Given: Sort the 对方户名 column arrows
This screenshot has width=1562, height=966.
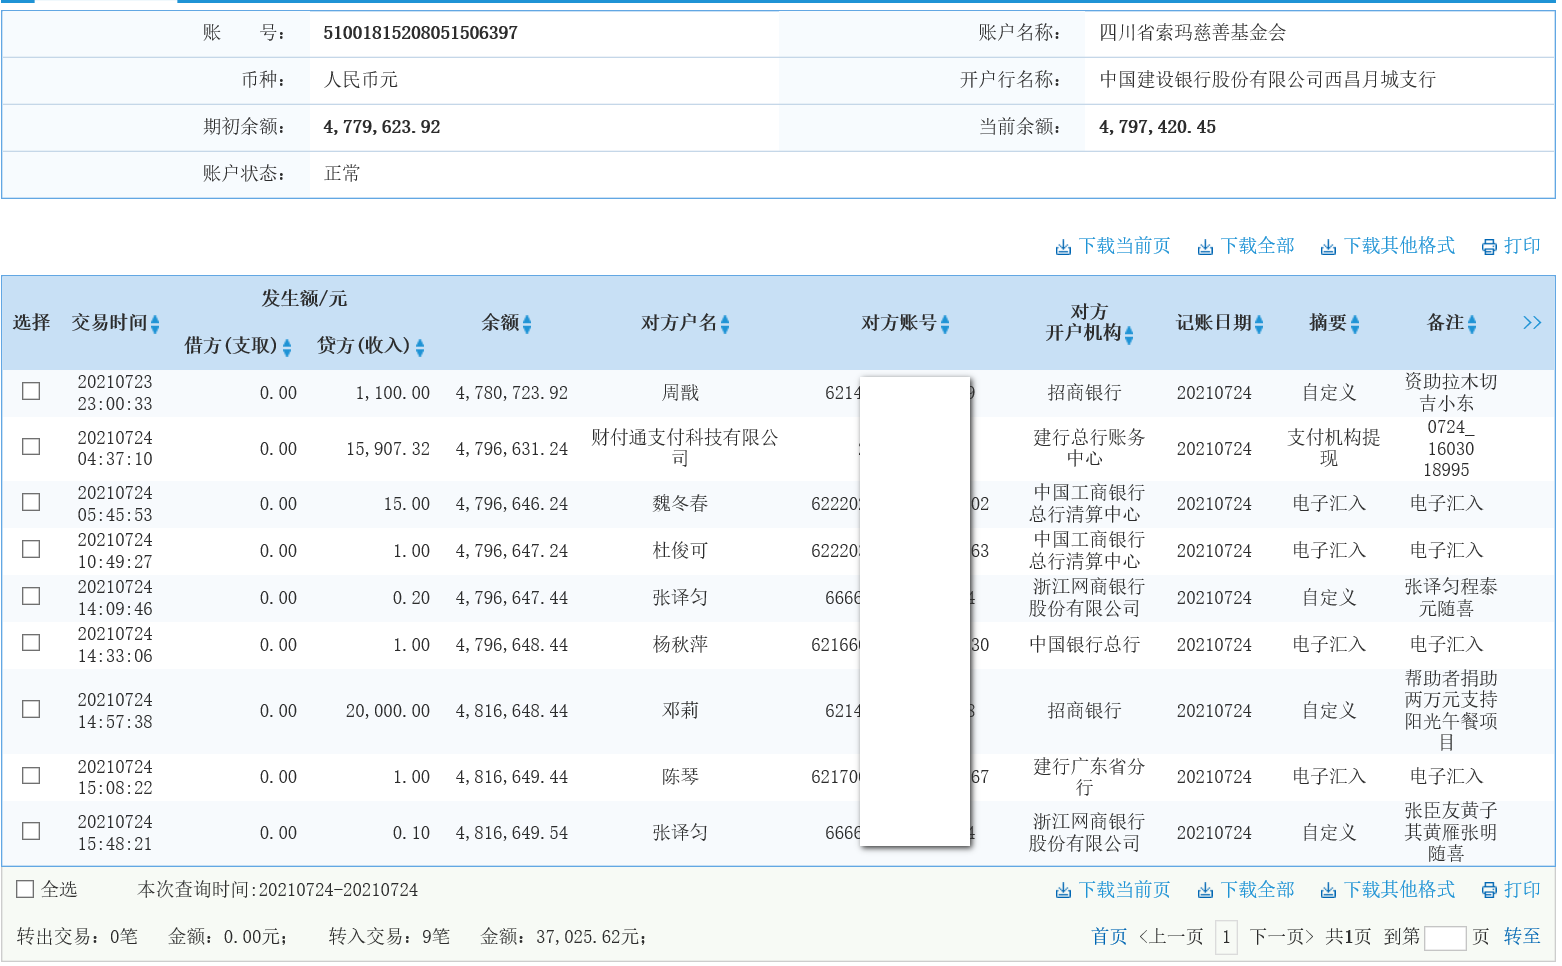Looking at the screenshot, I should coord(728,323).
